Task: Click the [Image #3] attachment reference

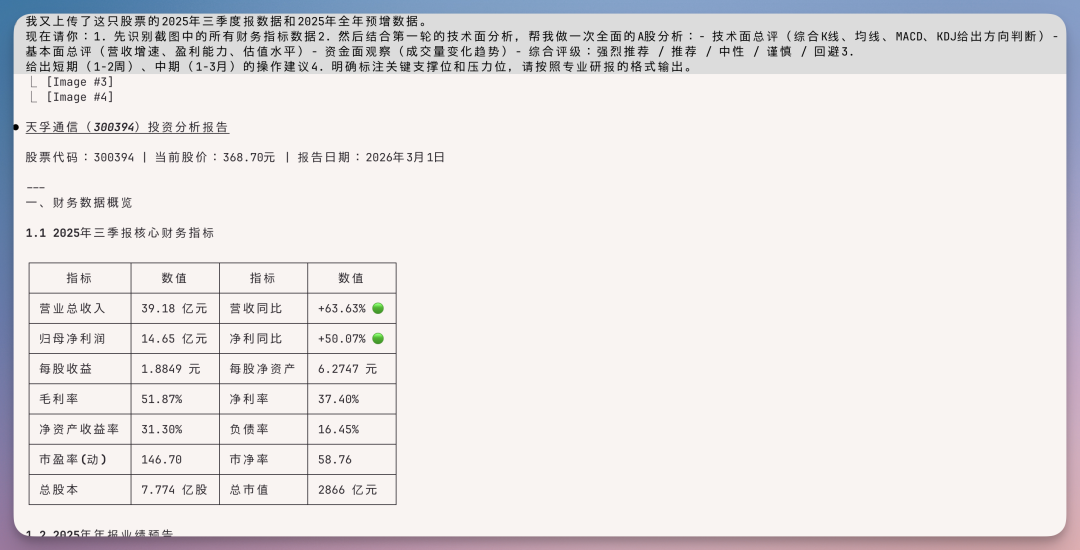Action: click(x=80, y=82)
